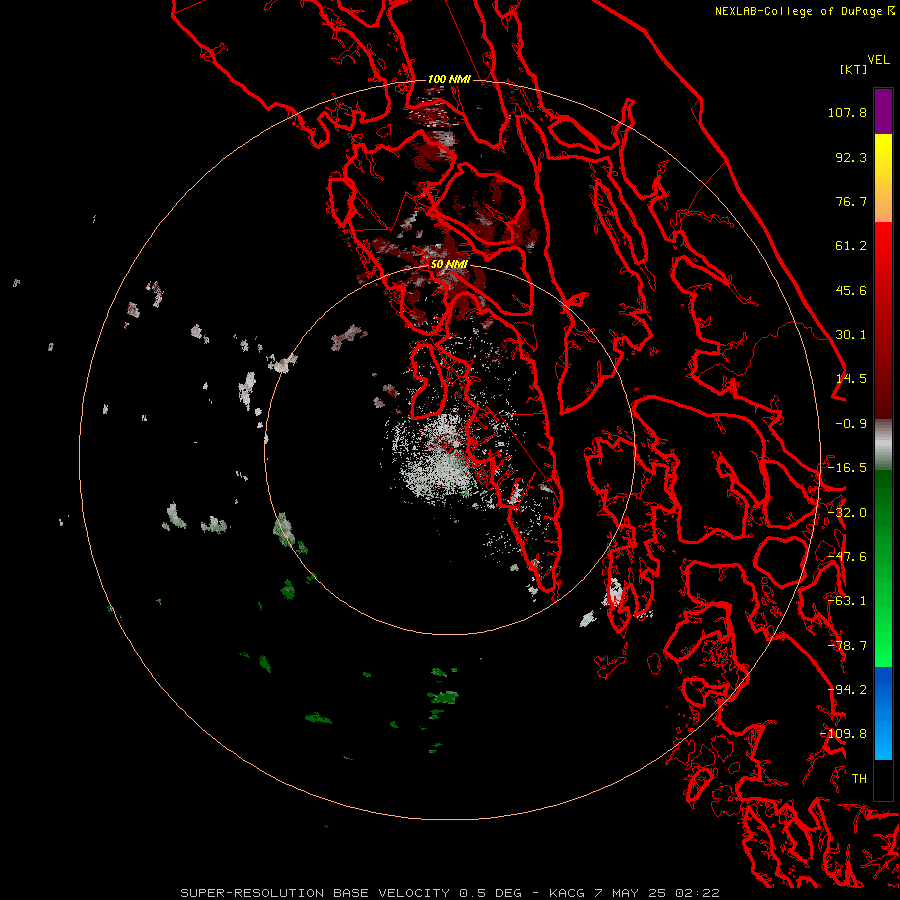Click the -16.5 velocity scale value
Image resolution: width=900 pixels, height=900 pixels.
pyautogui.click(x=847, y=468)
